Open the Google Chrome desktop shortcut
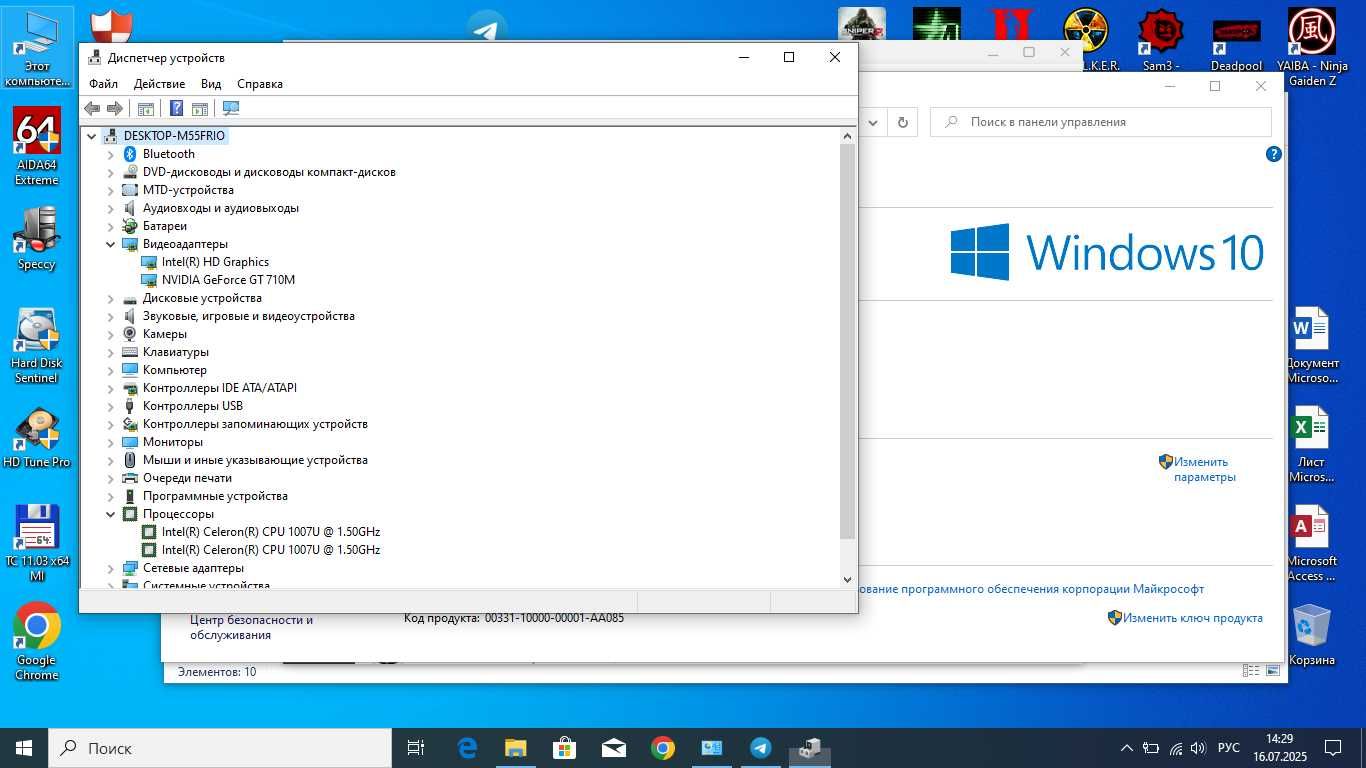The height and width of the screenshot is (768, 1366). [x=37, y=641]
